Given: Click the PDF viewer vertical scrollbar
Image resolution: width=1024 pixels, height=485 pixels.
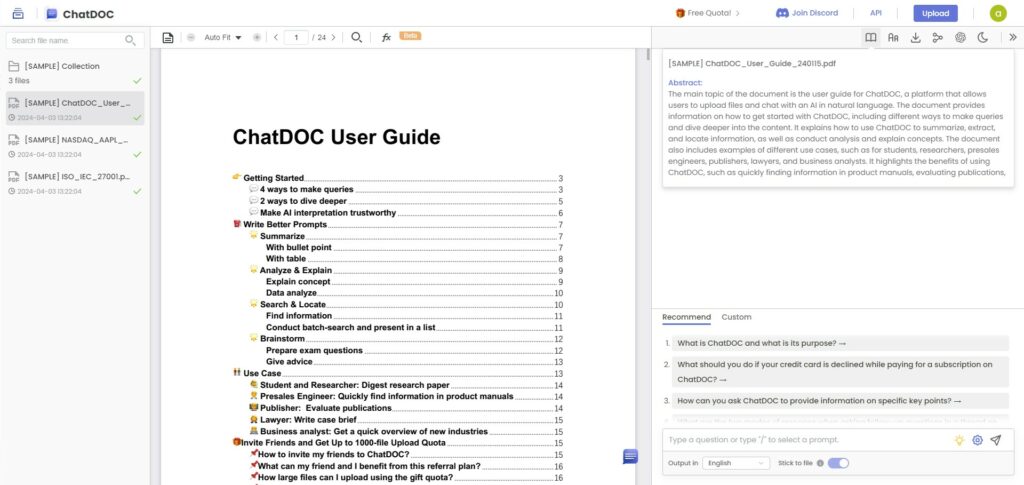Looking at the screenshot, I should 648,54.
